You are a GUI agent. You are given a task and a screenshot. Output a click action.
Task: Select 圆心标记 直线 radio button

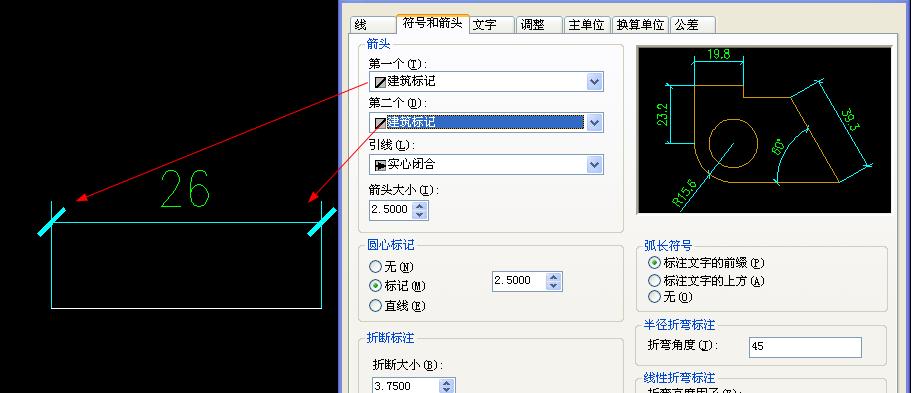[x=375, y=305]
